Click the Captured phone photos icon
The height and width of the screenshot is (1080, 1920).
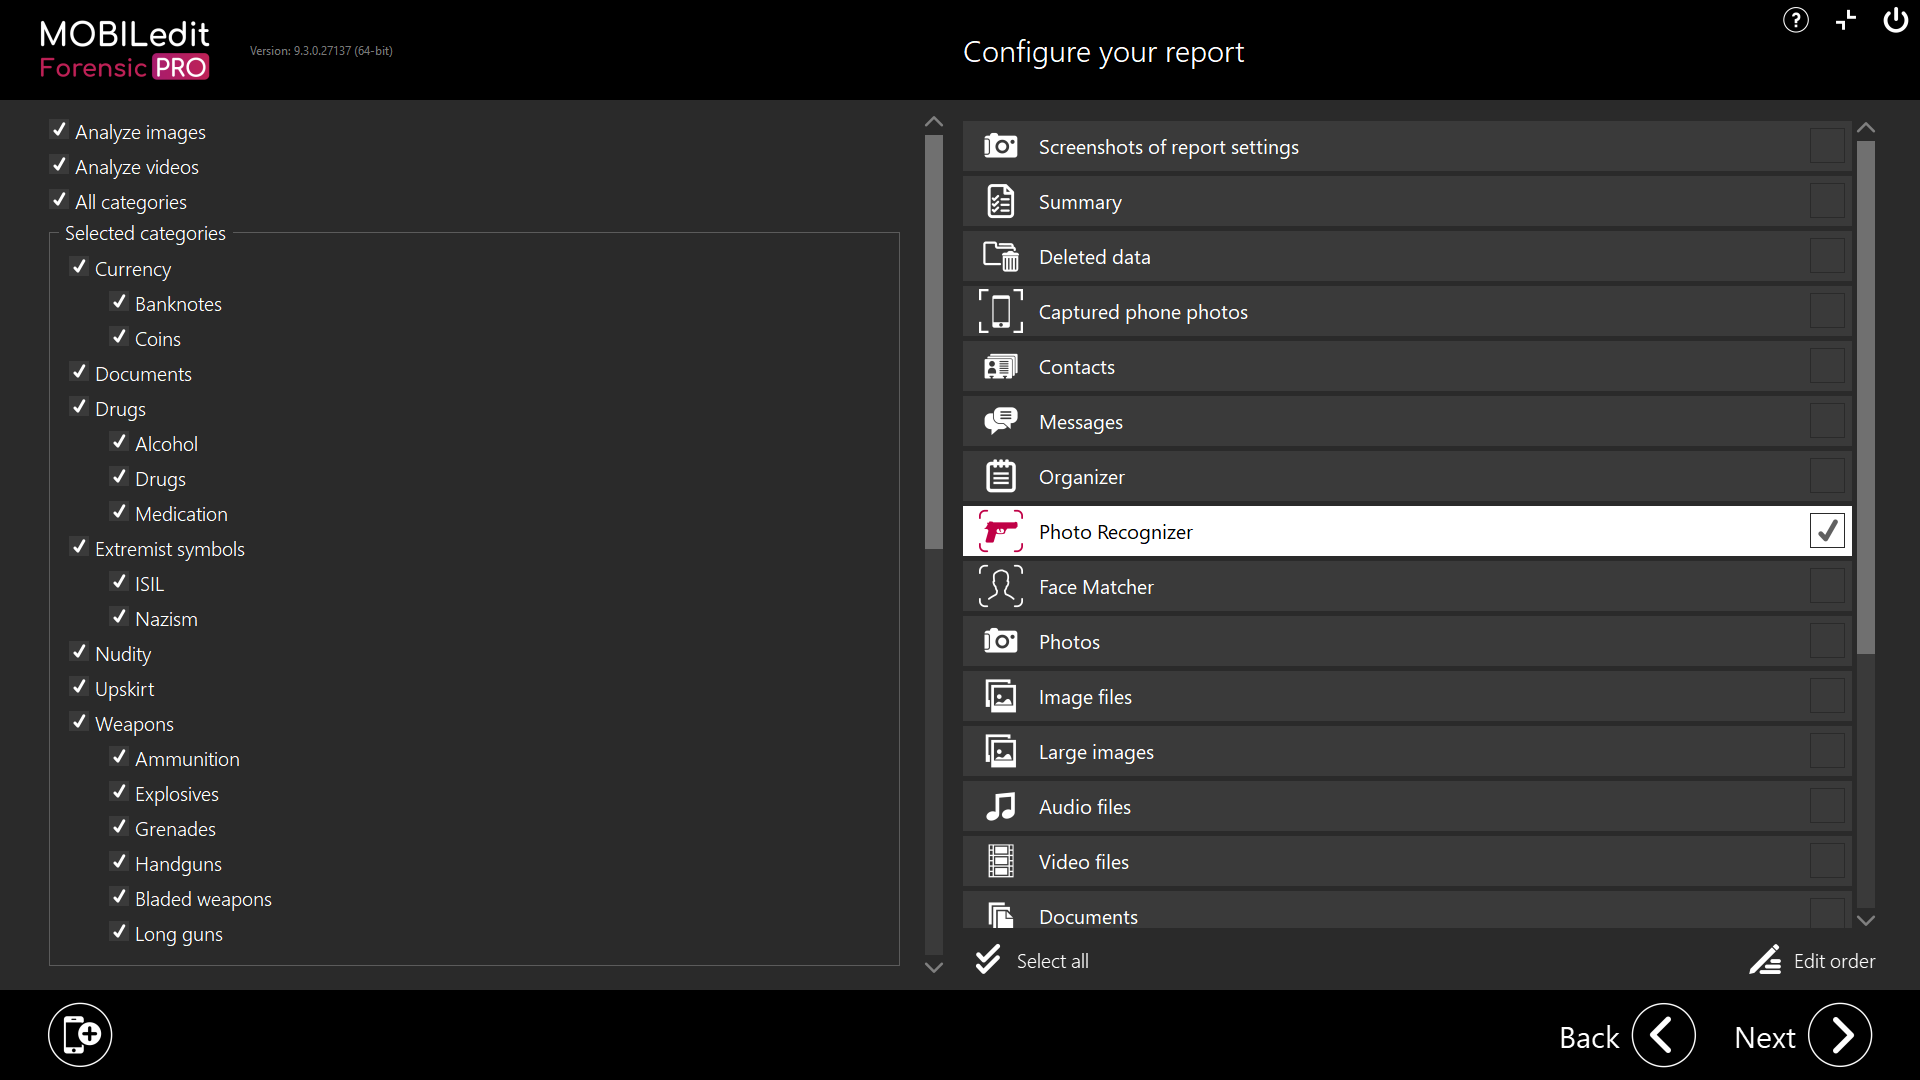[x=1000, y=312]
